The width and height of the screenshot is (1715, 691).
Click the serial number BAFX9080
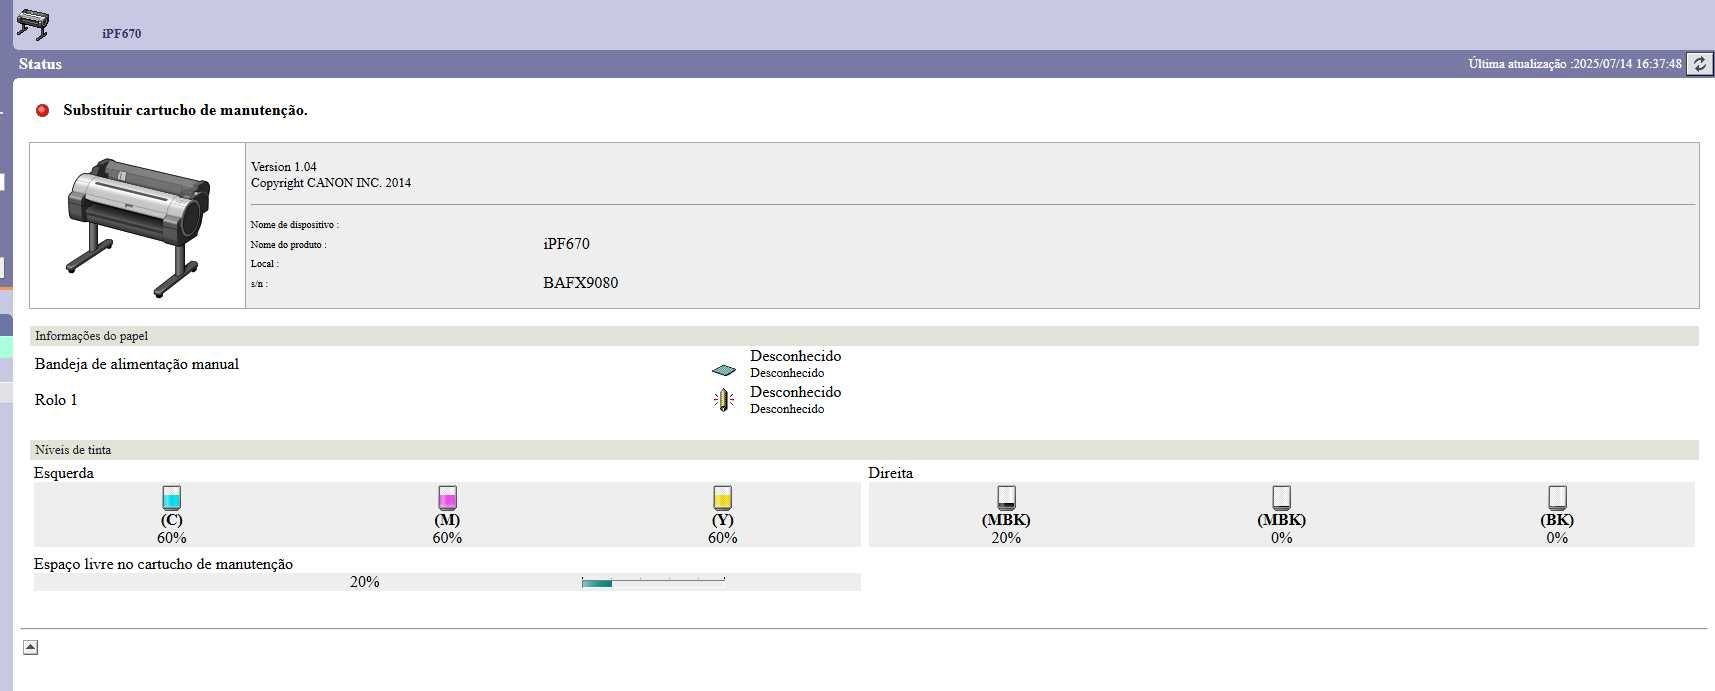tap(581, 283)
